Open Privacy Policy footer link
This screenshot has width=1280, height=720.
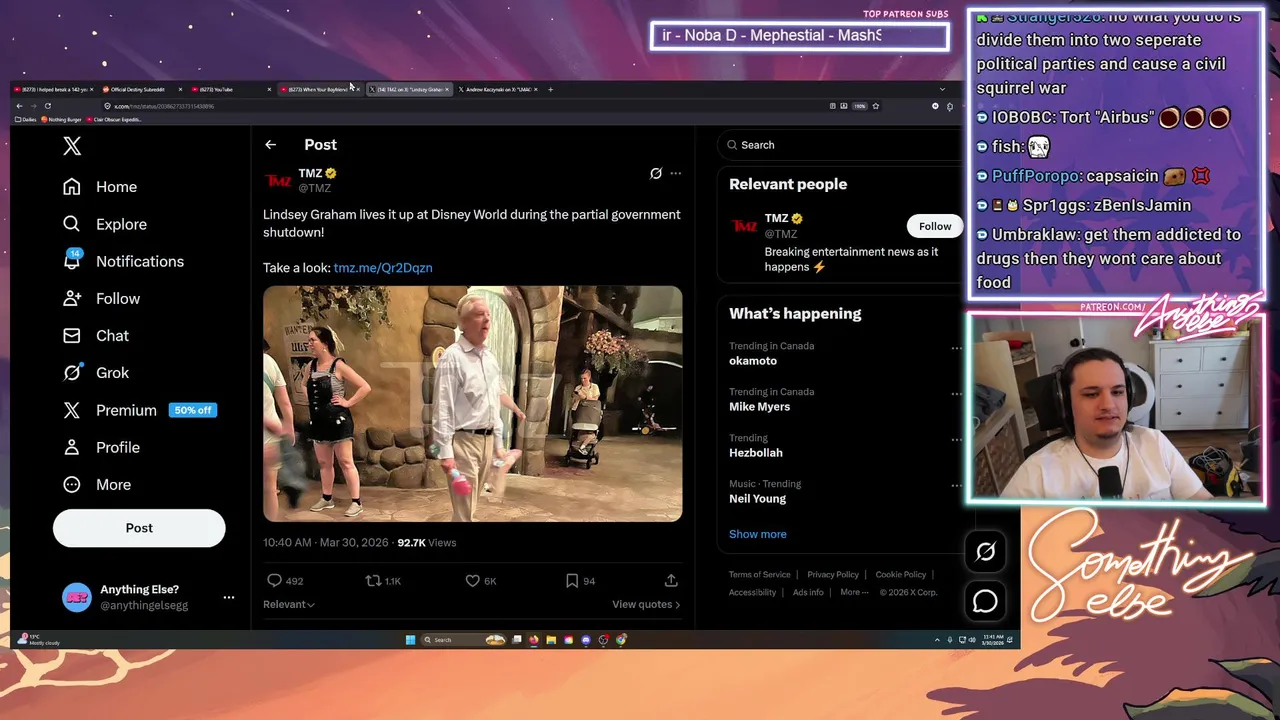(833, 575)
